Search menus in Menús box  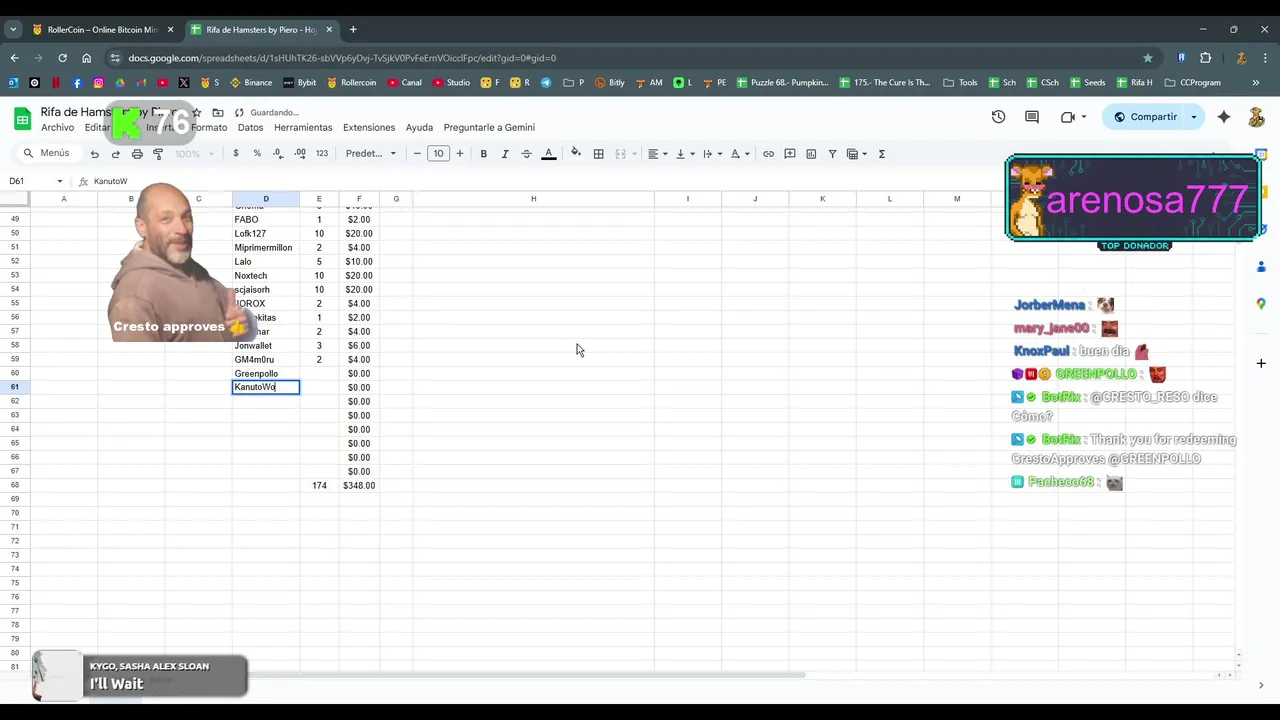pyautogui.click(x=47, y=154)
